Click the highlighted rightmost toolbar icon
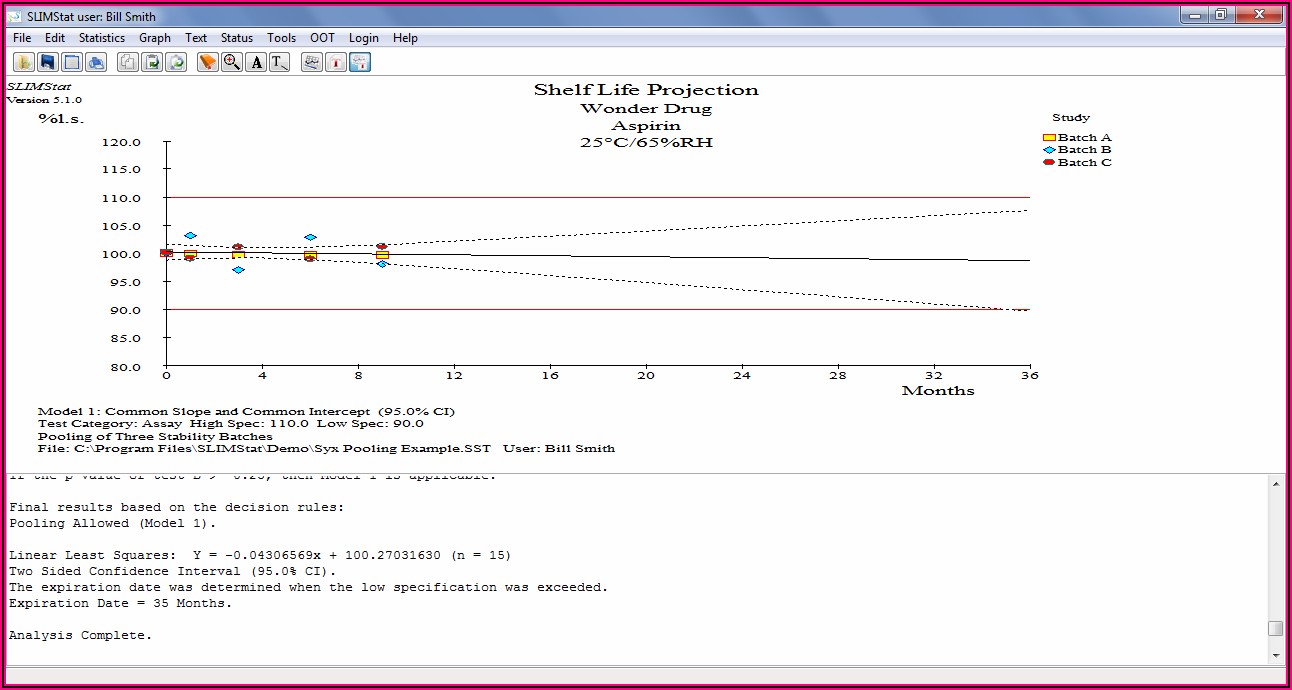Image resolution: width=1292 pixels, height=690 pixels. pos(360,62)
